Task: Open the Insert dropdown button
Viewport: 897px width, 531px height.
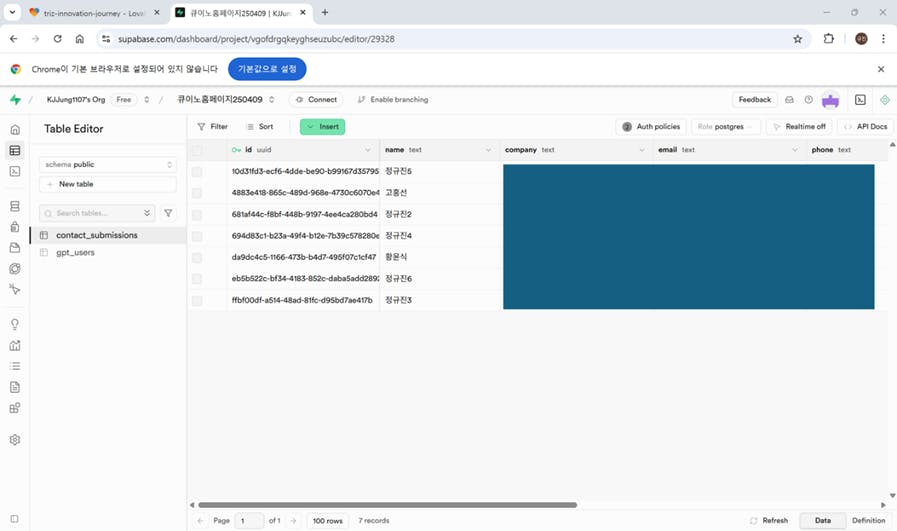Action: tap(322, 126)
